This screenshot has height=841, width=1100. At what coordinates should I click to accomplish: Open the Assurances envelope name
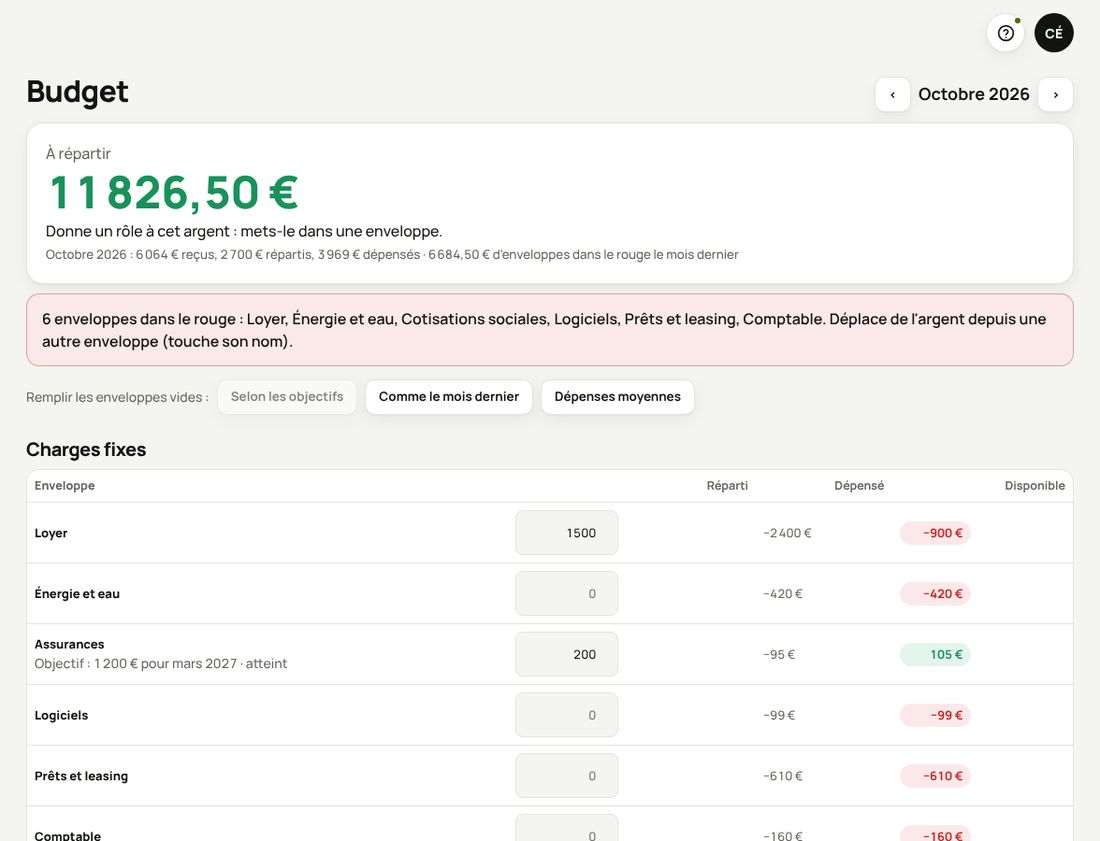pyautogui.click(x=69, y=644)
